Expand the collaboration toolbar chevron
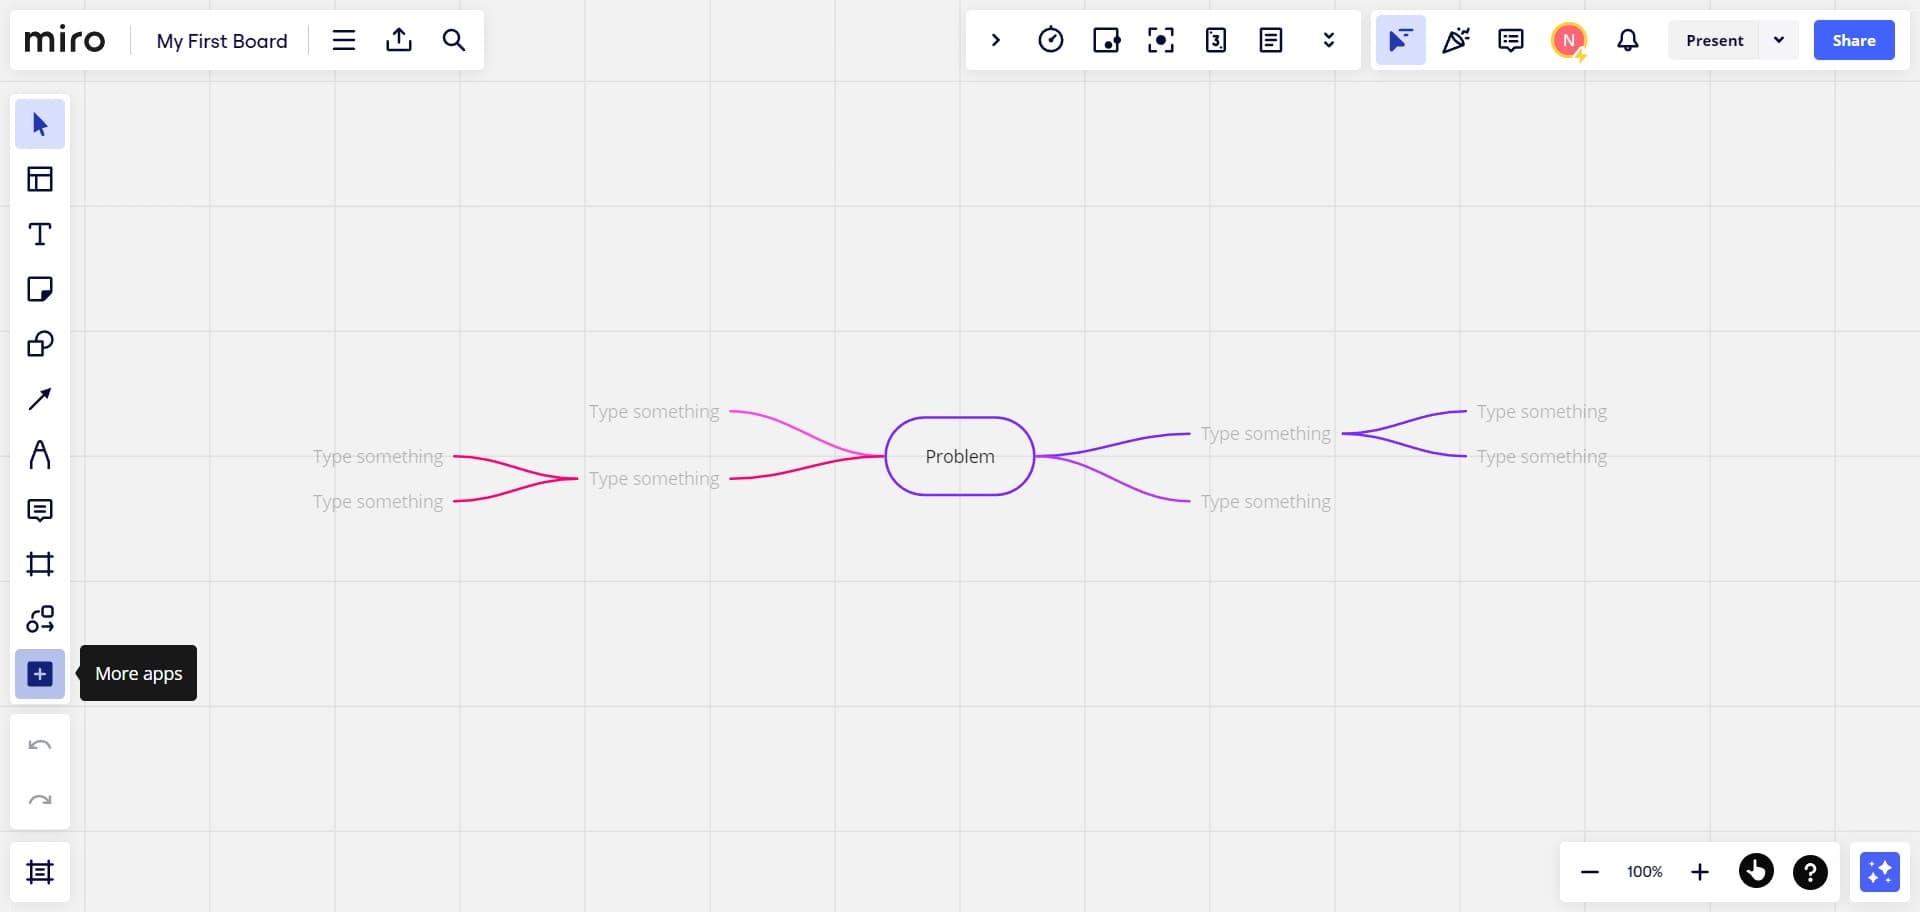 [x=995, y=40]
